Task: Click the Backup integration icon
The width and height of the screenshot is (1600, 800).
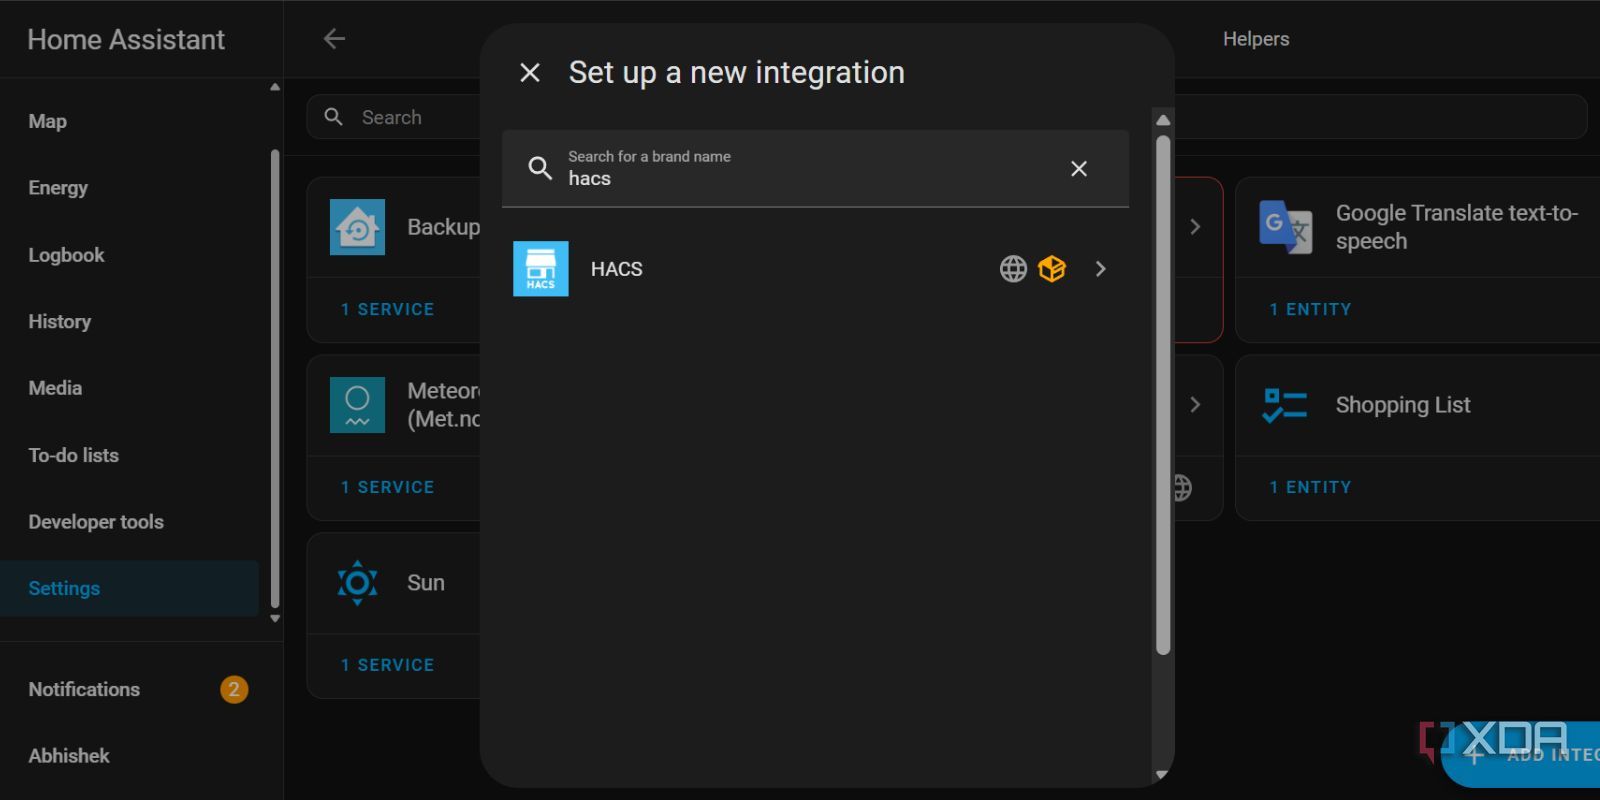Action: pyautogui.click(x=358, y=227)
